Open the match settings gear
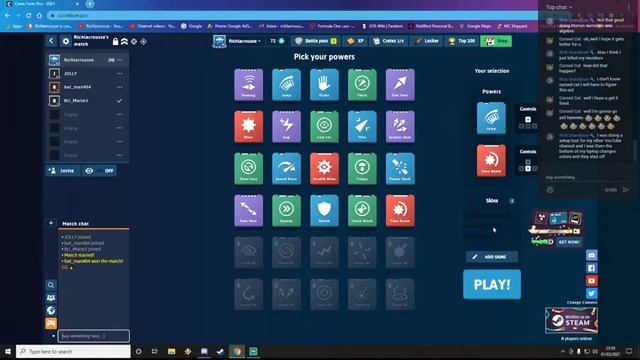This screenshot has width=640, height=360. point(66,41)
